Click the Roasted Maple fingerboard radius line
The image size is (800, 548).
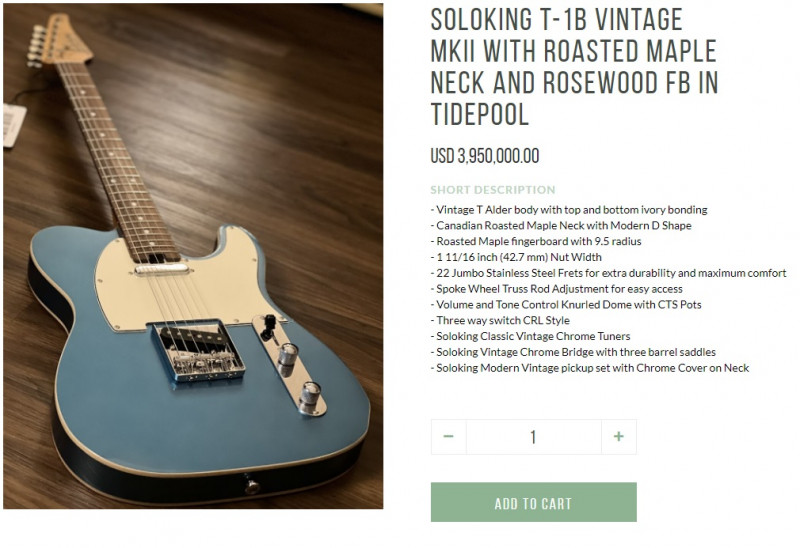tap(536, 241)
